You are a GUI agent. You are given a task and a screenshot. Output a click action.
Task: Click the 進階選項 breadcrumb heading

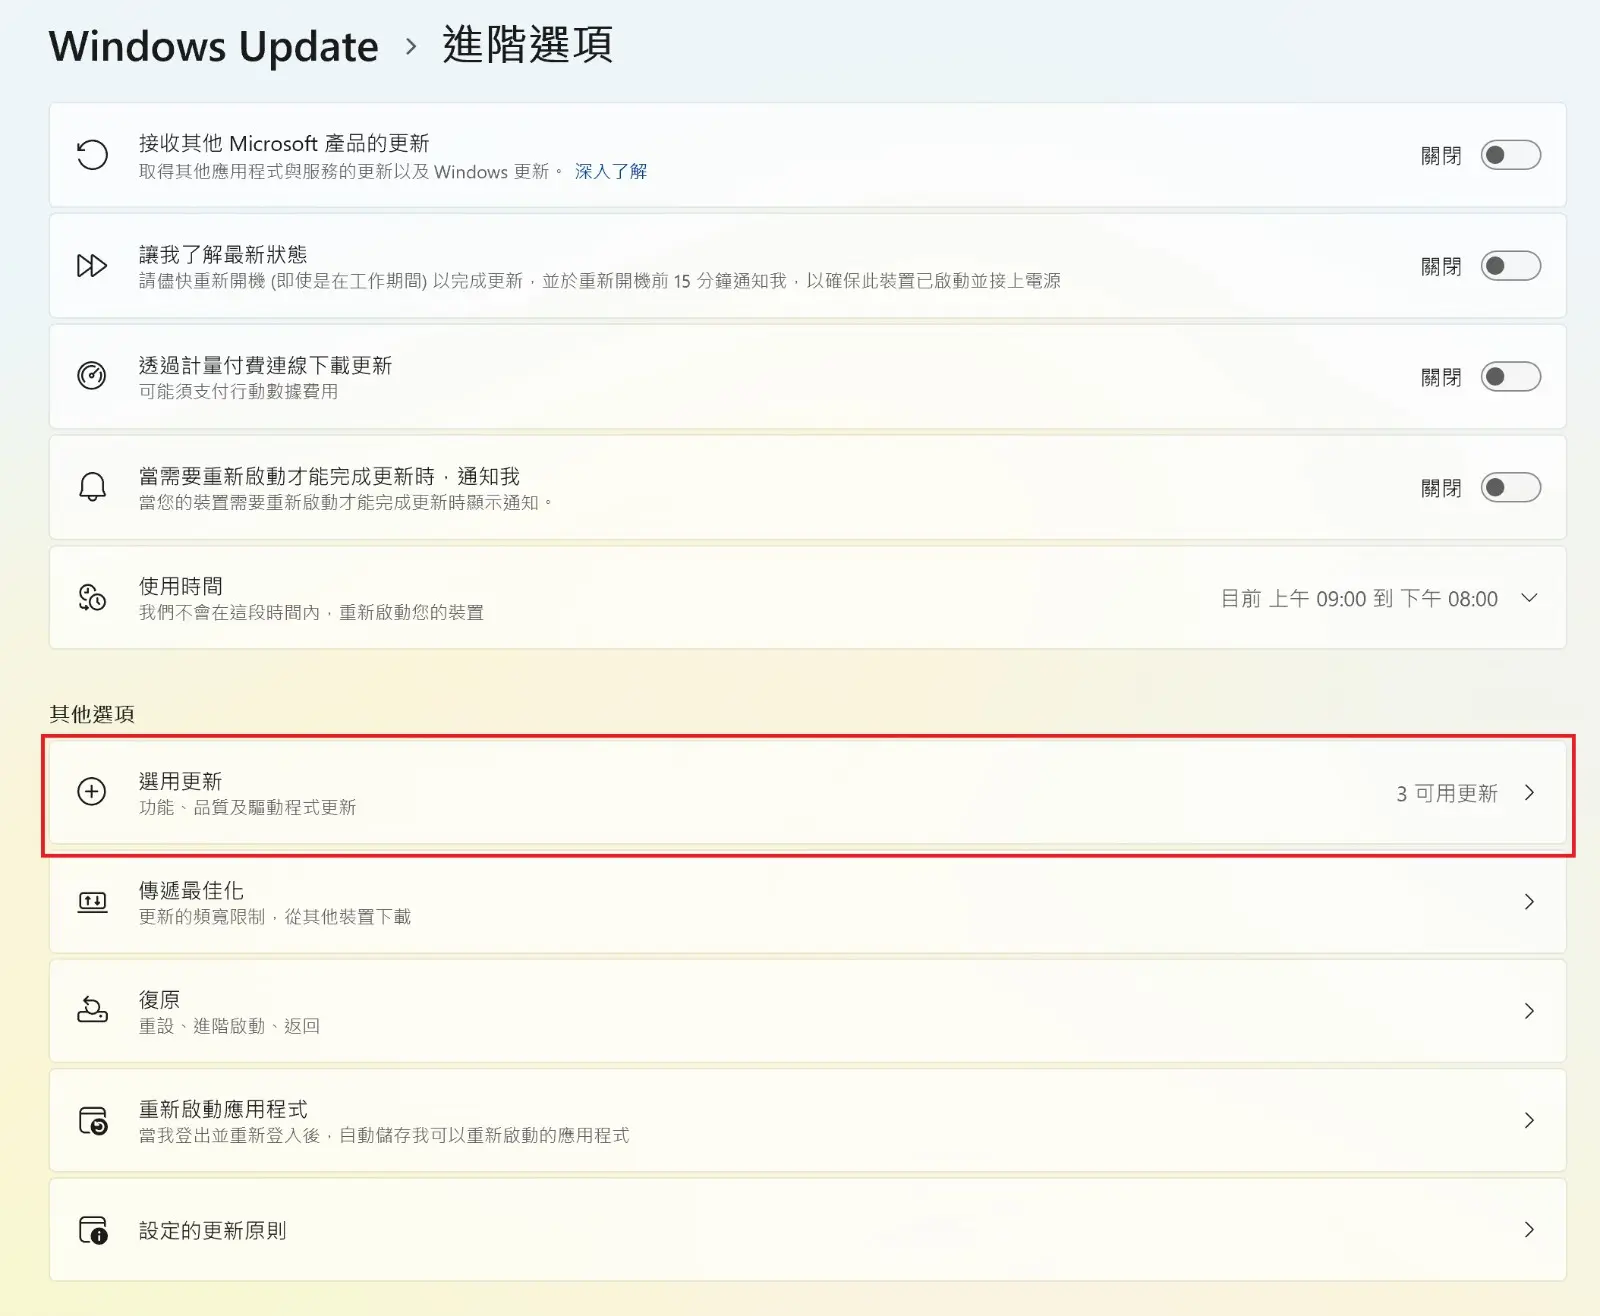coord(527,46)
